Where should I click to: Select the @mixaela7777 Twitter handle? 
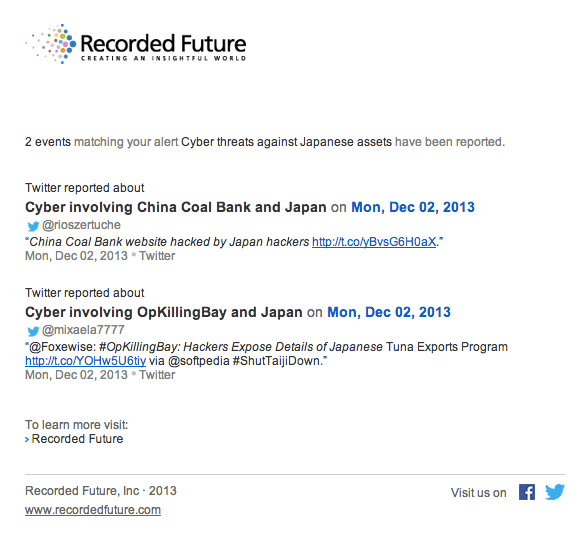click(83, 330)
